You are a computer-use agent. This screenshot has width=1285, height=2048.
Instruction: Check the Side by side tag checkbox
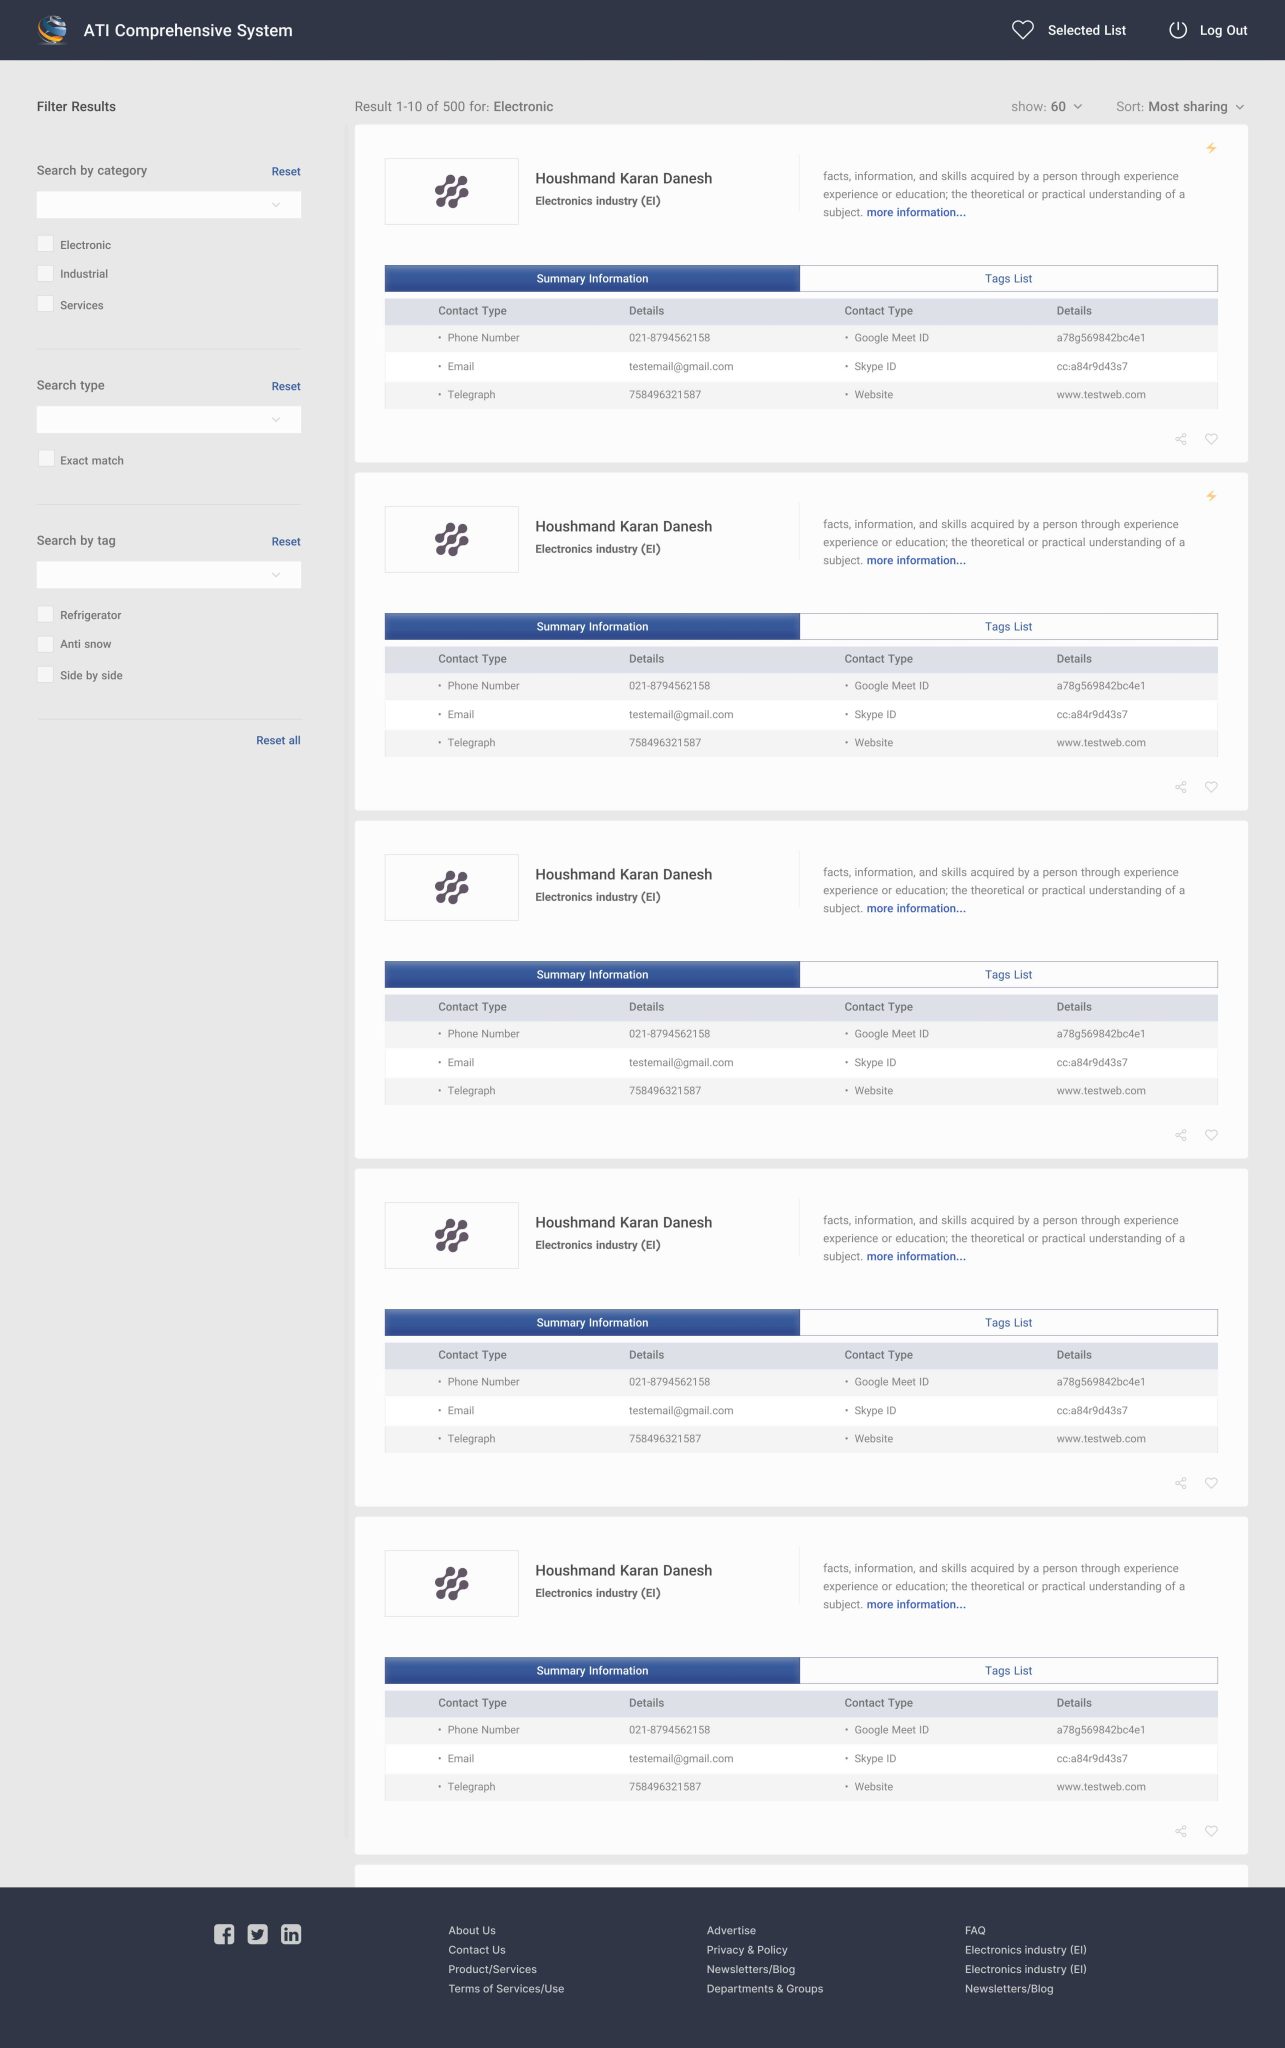[45, 674]
